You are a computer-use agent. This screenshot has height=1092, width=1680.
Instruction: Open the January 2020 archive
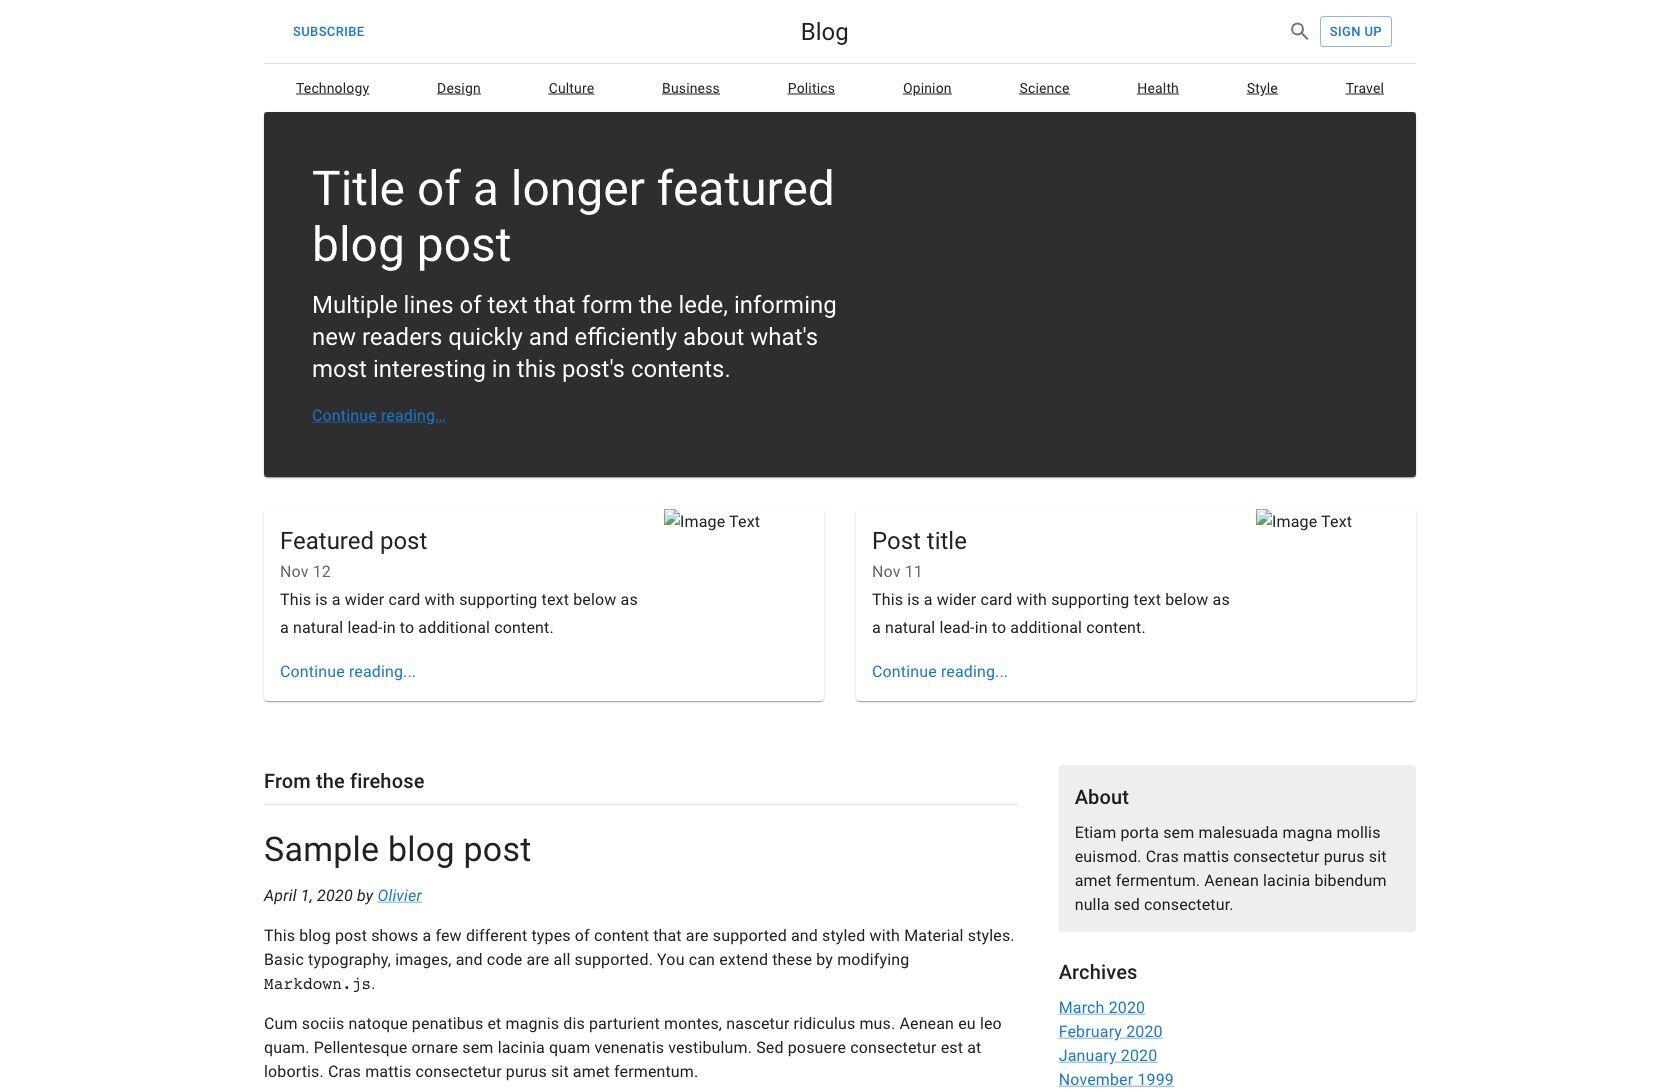click(x=1107, y=1056)
